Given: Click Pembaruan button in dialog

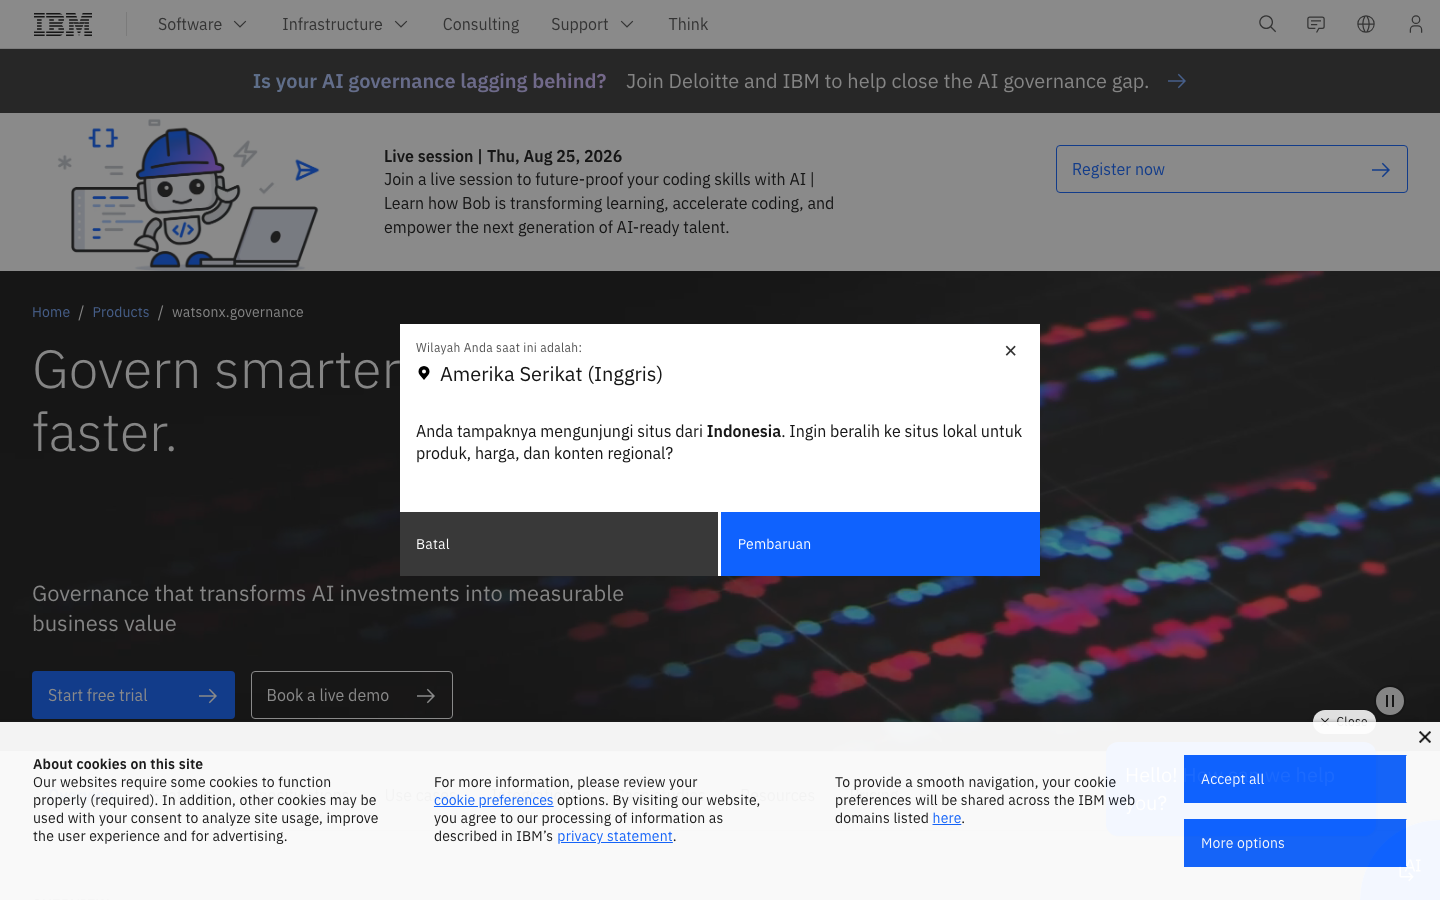Looking at the screenshot, I should (x=880, y=544).
